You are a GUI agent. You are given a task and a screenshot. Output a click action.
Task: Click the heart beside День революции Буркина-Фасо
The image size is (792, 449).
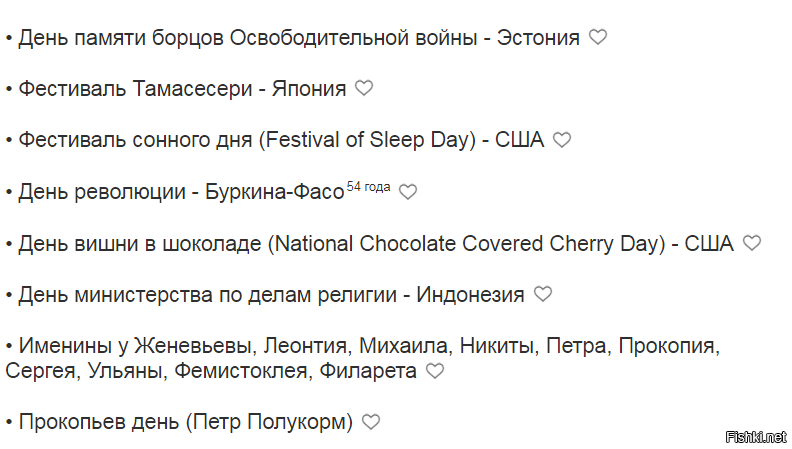tap(408, 192)
